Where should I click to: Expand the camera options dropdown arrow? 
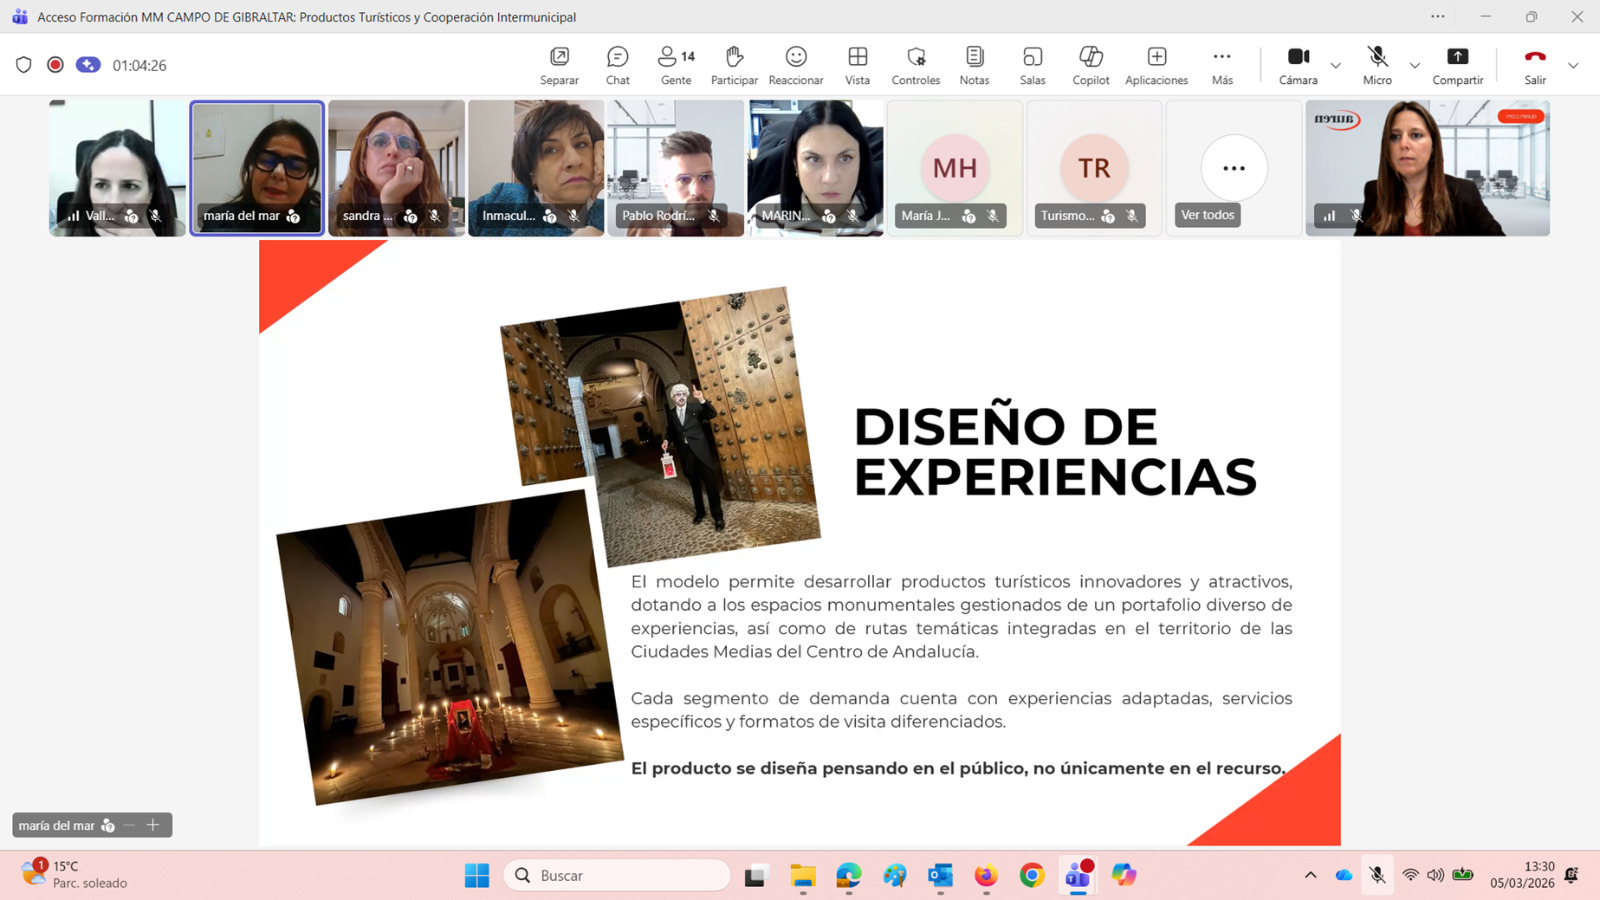pyautogui.click(x=1335, y=66)
